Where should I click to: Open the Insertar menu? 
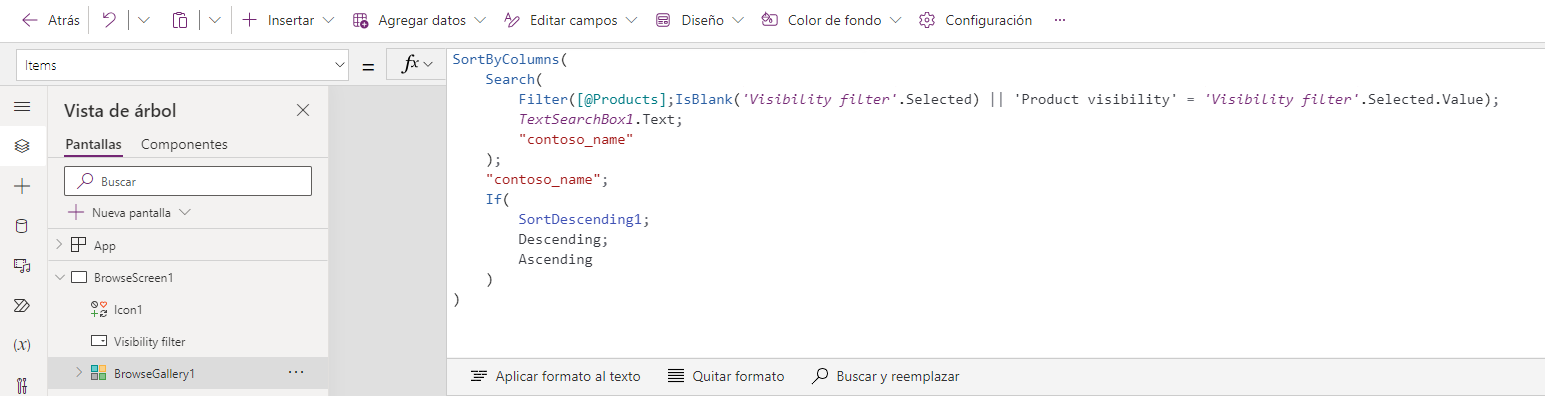pos(288,20)
